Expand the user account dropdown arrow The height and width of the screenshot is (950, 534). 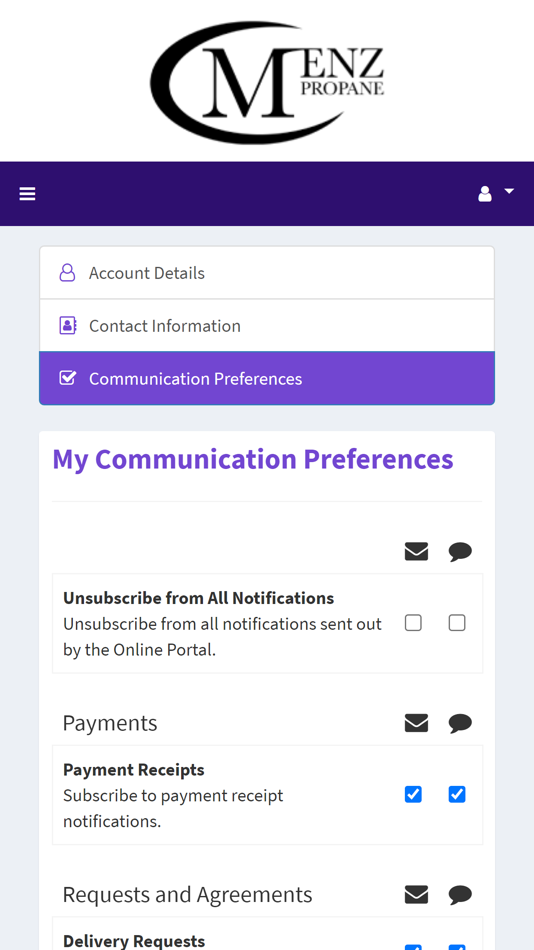tap(509, 191)
